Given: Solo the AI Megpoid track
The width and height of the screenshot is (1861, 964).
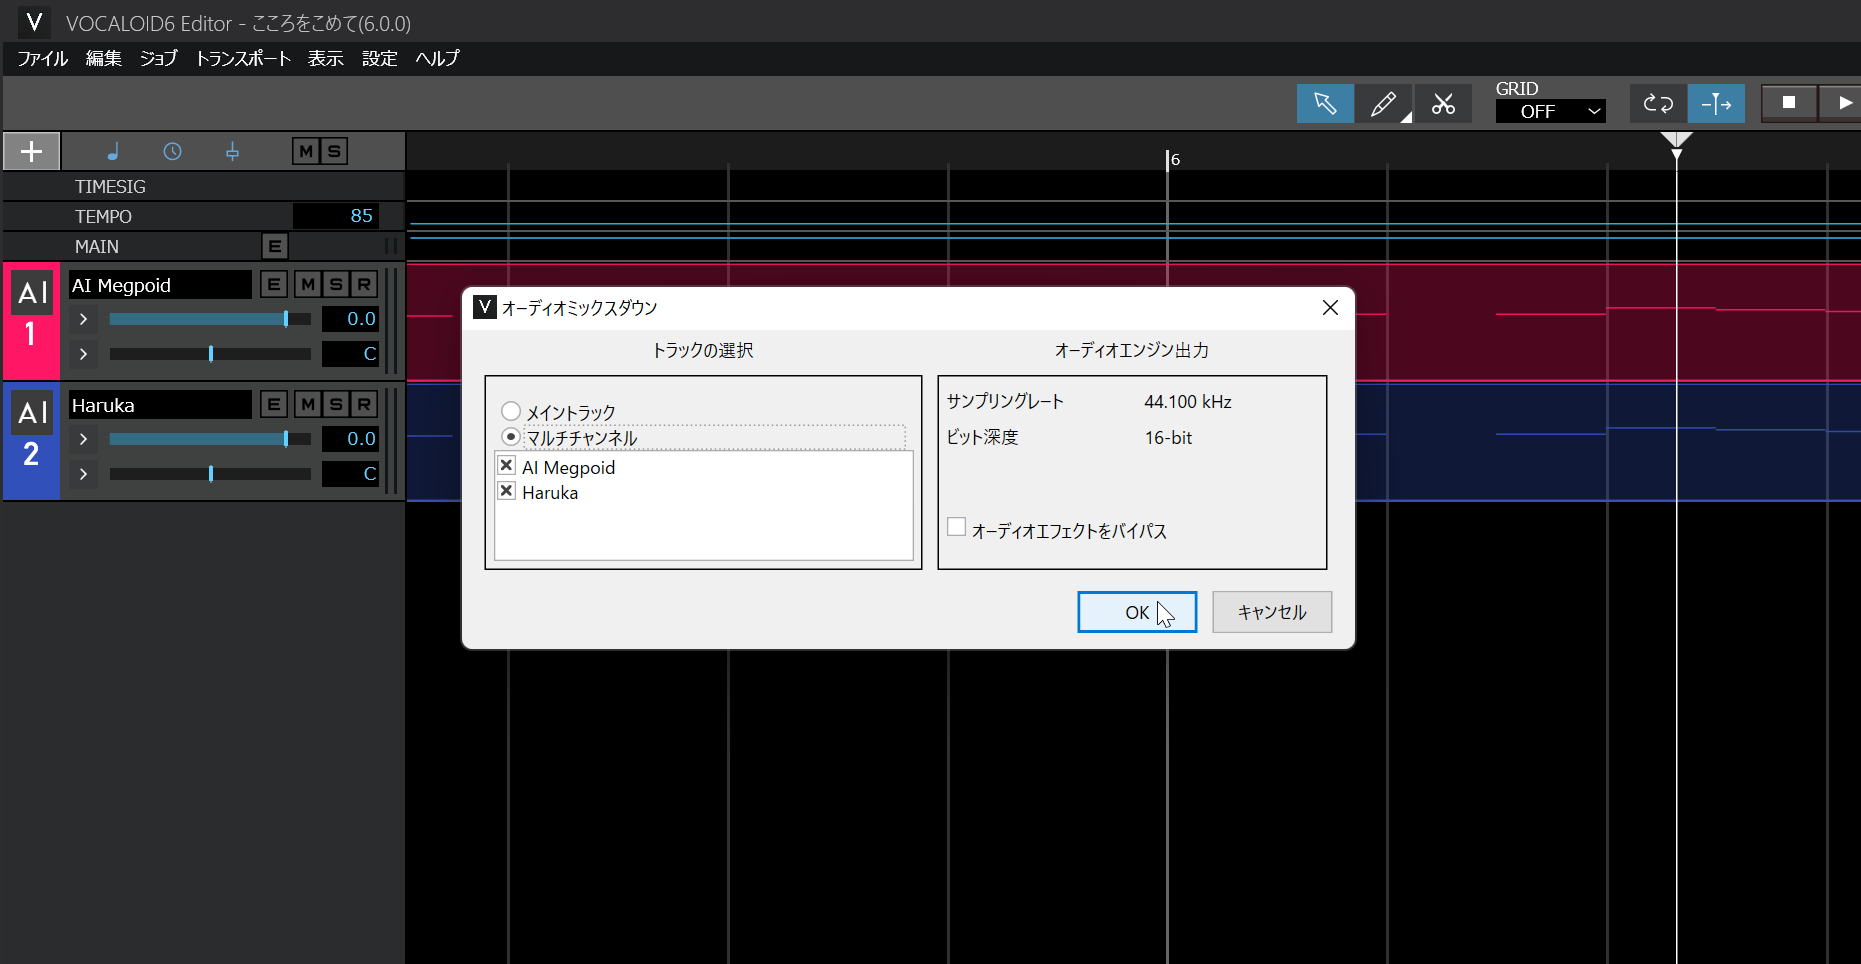Looking at the screenshot, I should point(336,284).
